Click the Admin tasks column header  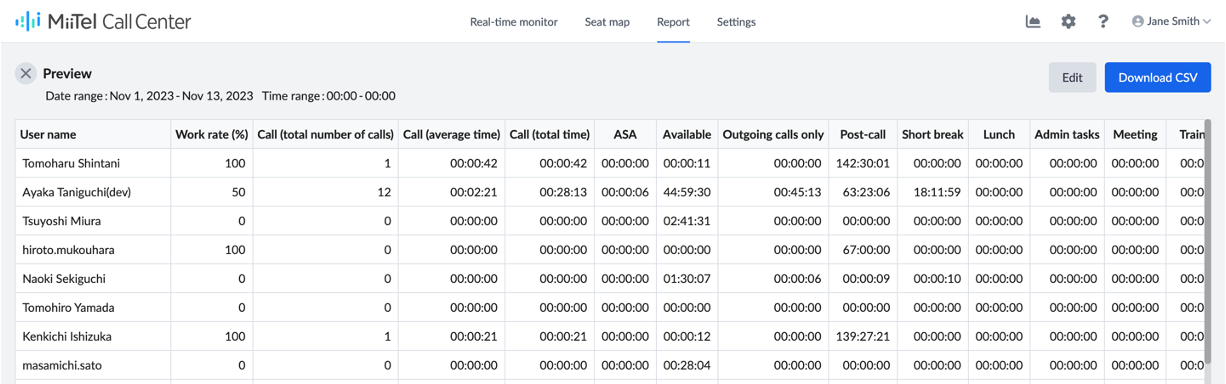tap(1067, 134)
